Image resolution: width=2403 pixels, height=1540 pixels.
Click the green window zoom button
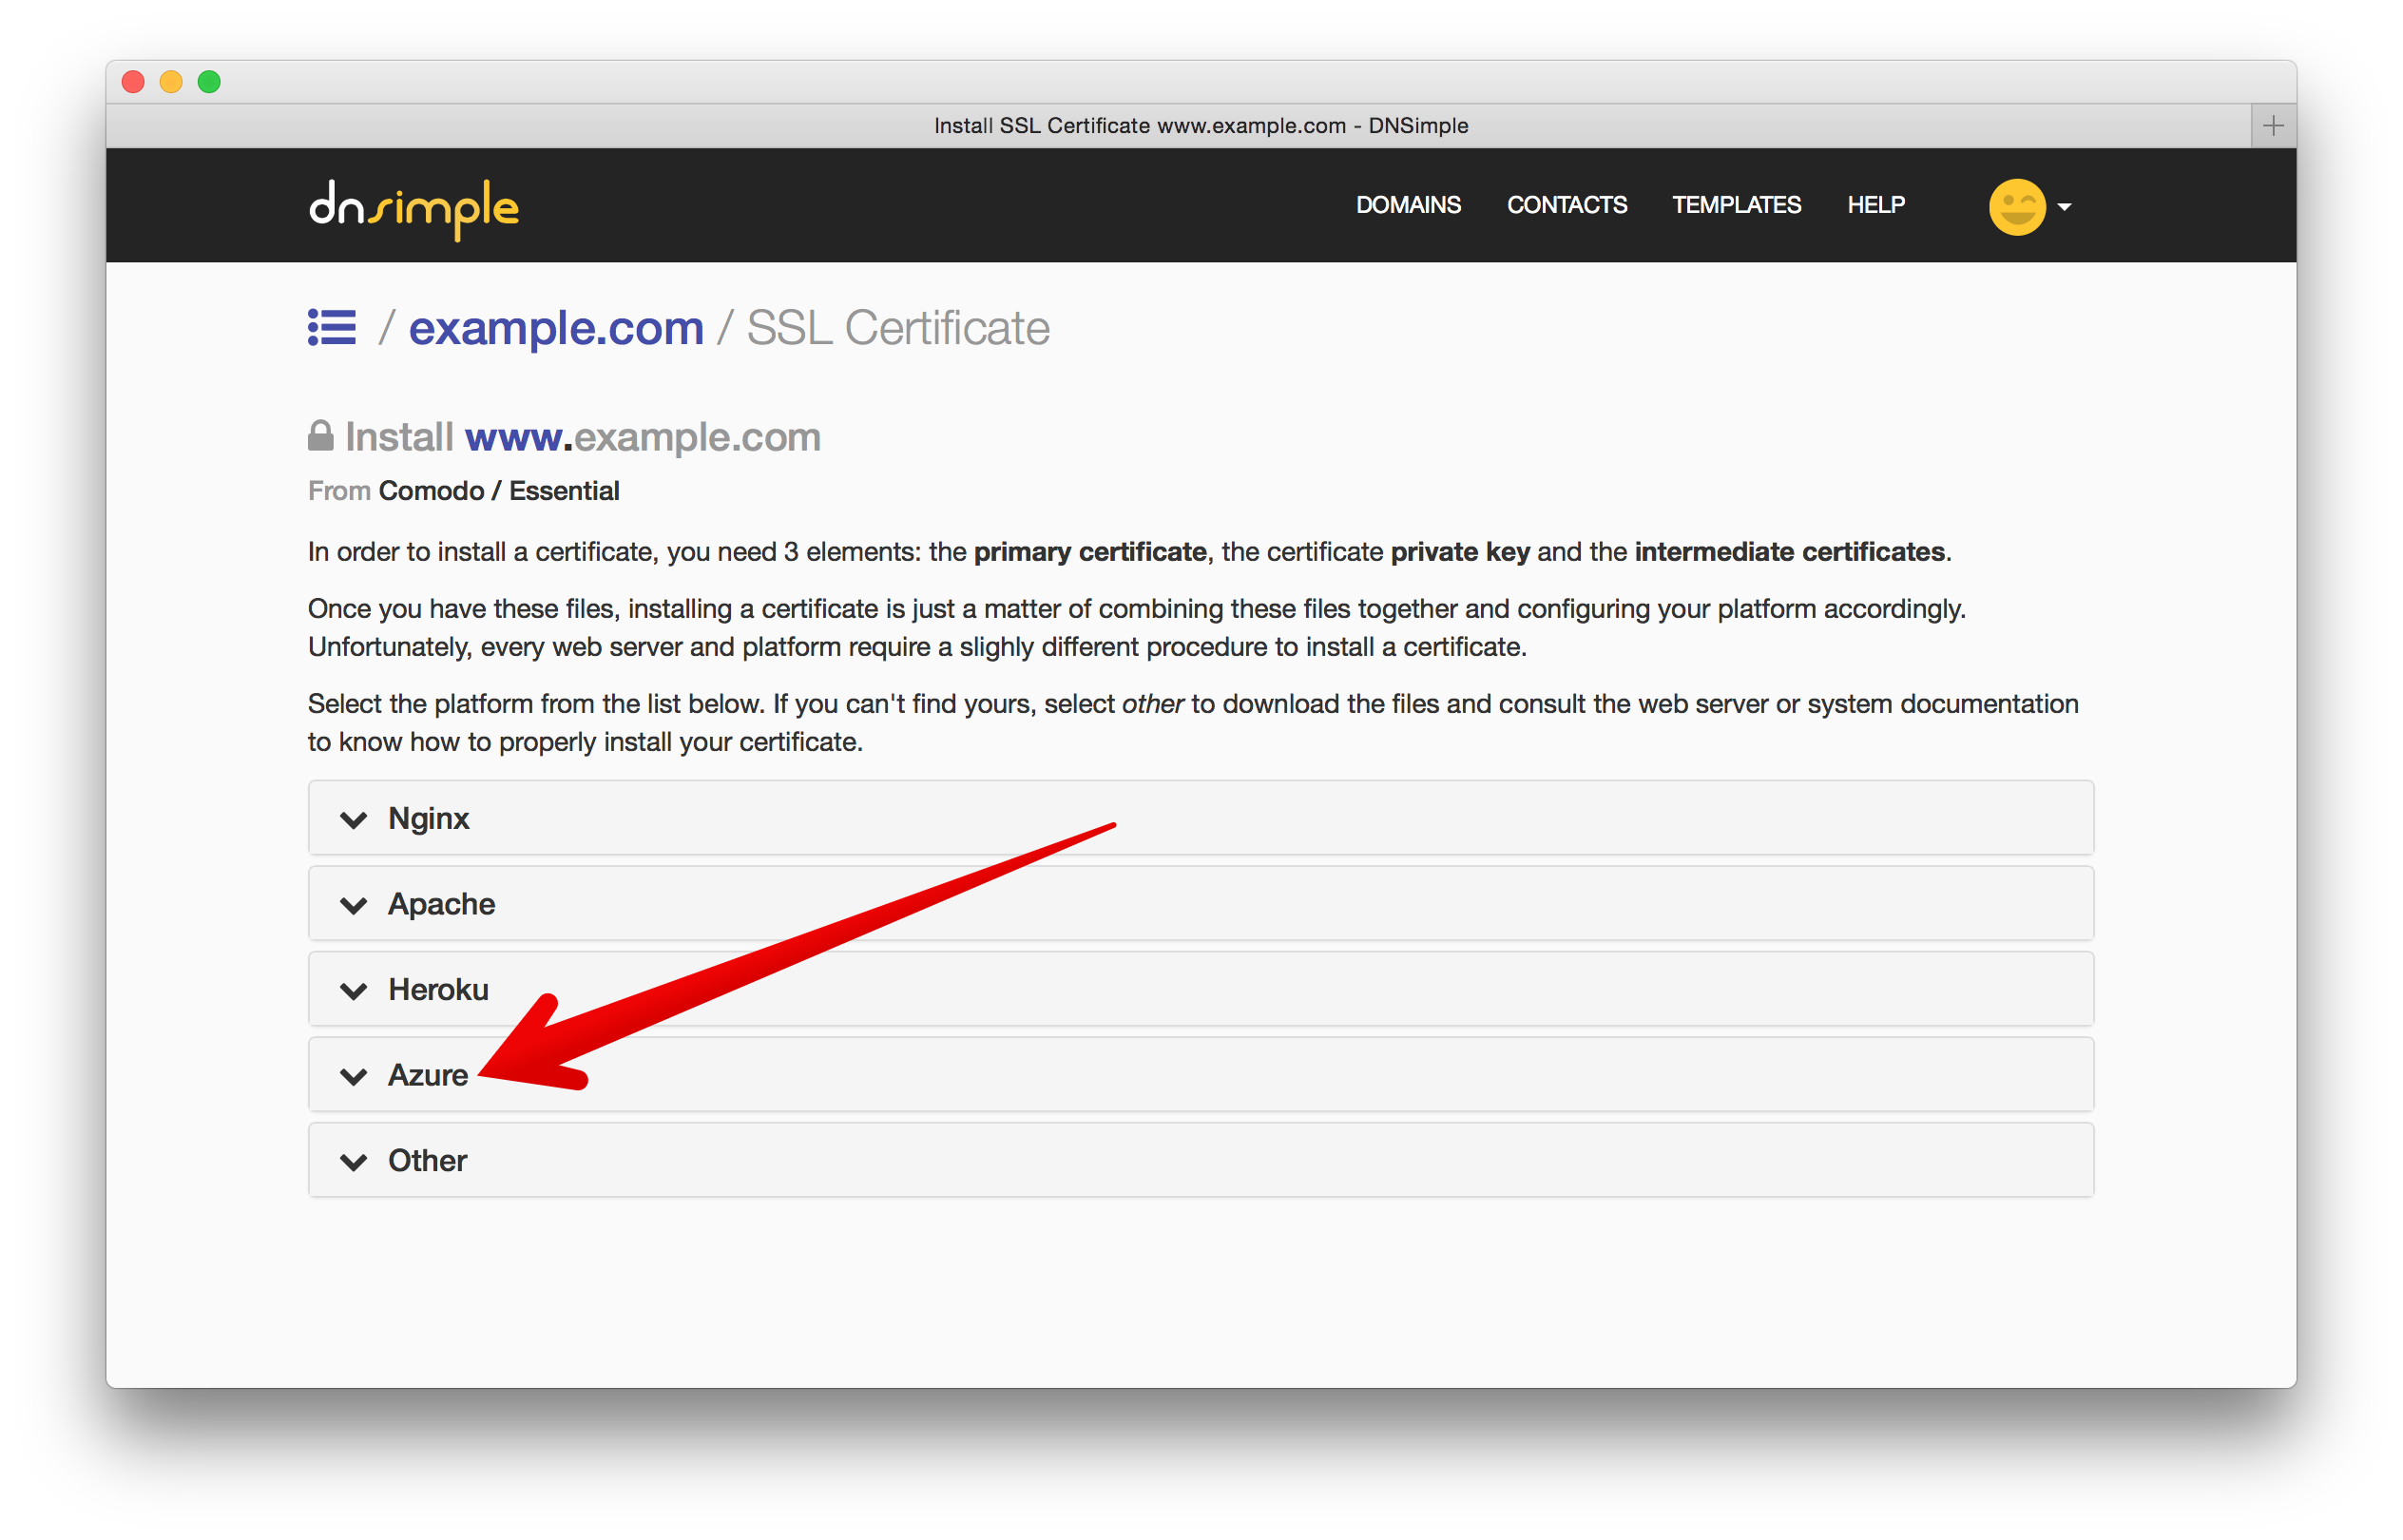click(209, 82)
